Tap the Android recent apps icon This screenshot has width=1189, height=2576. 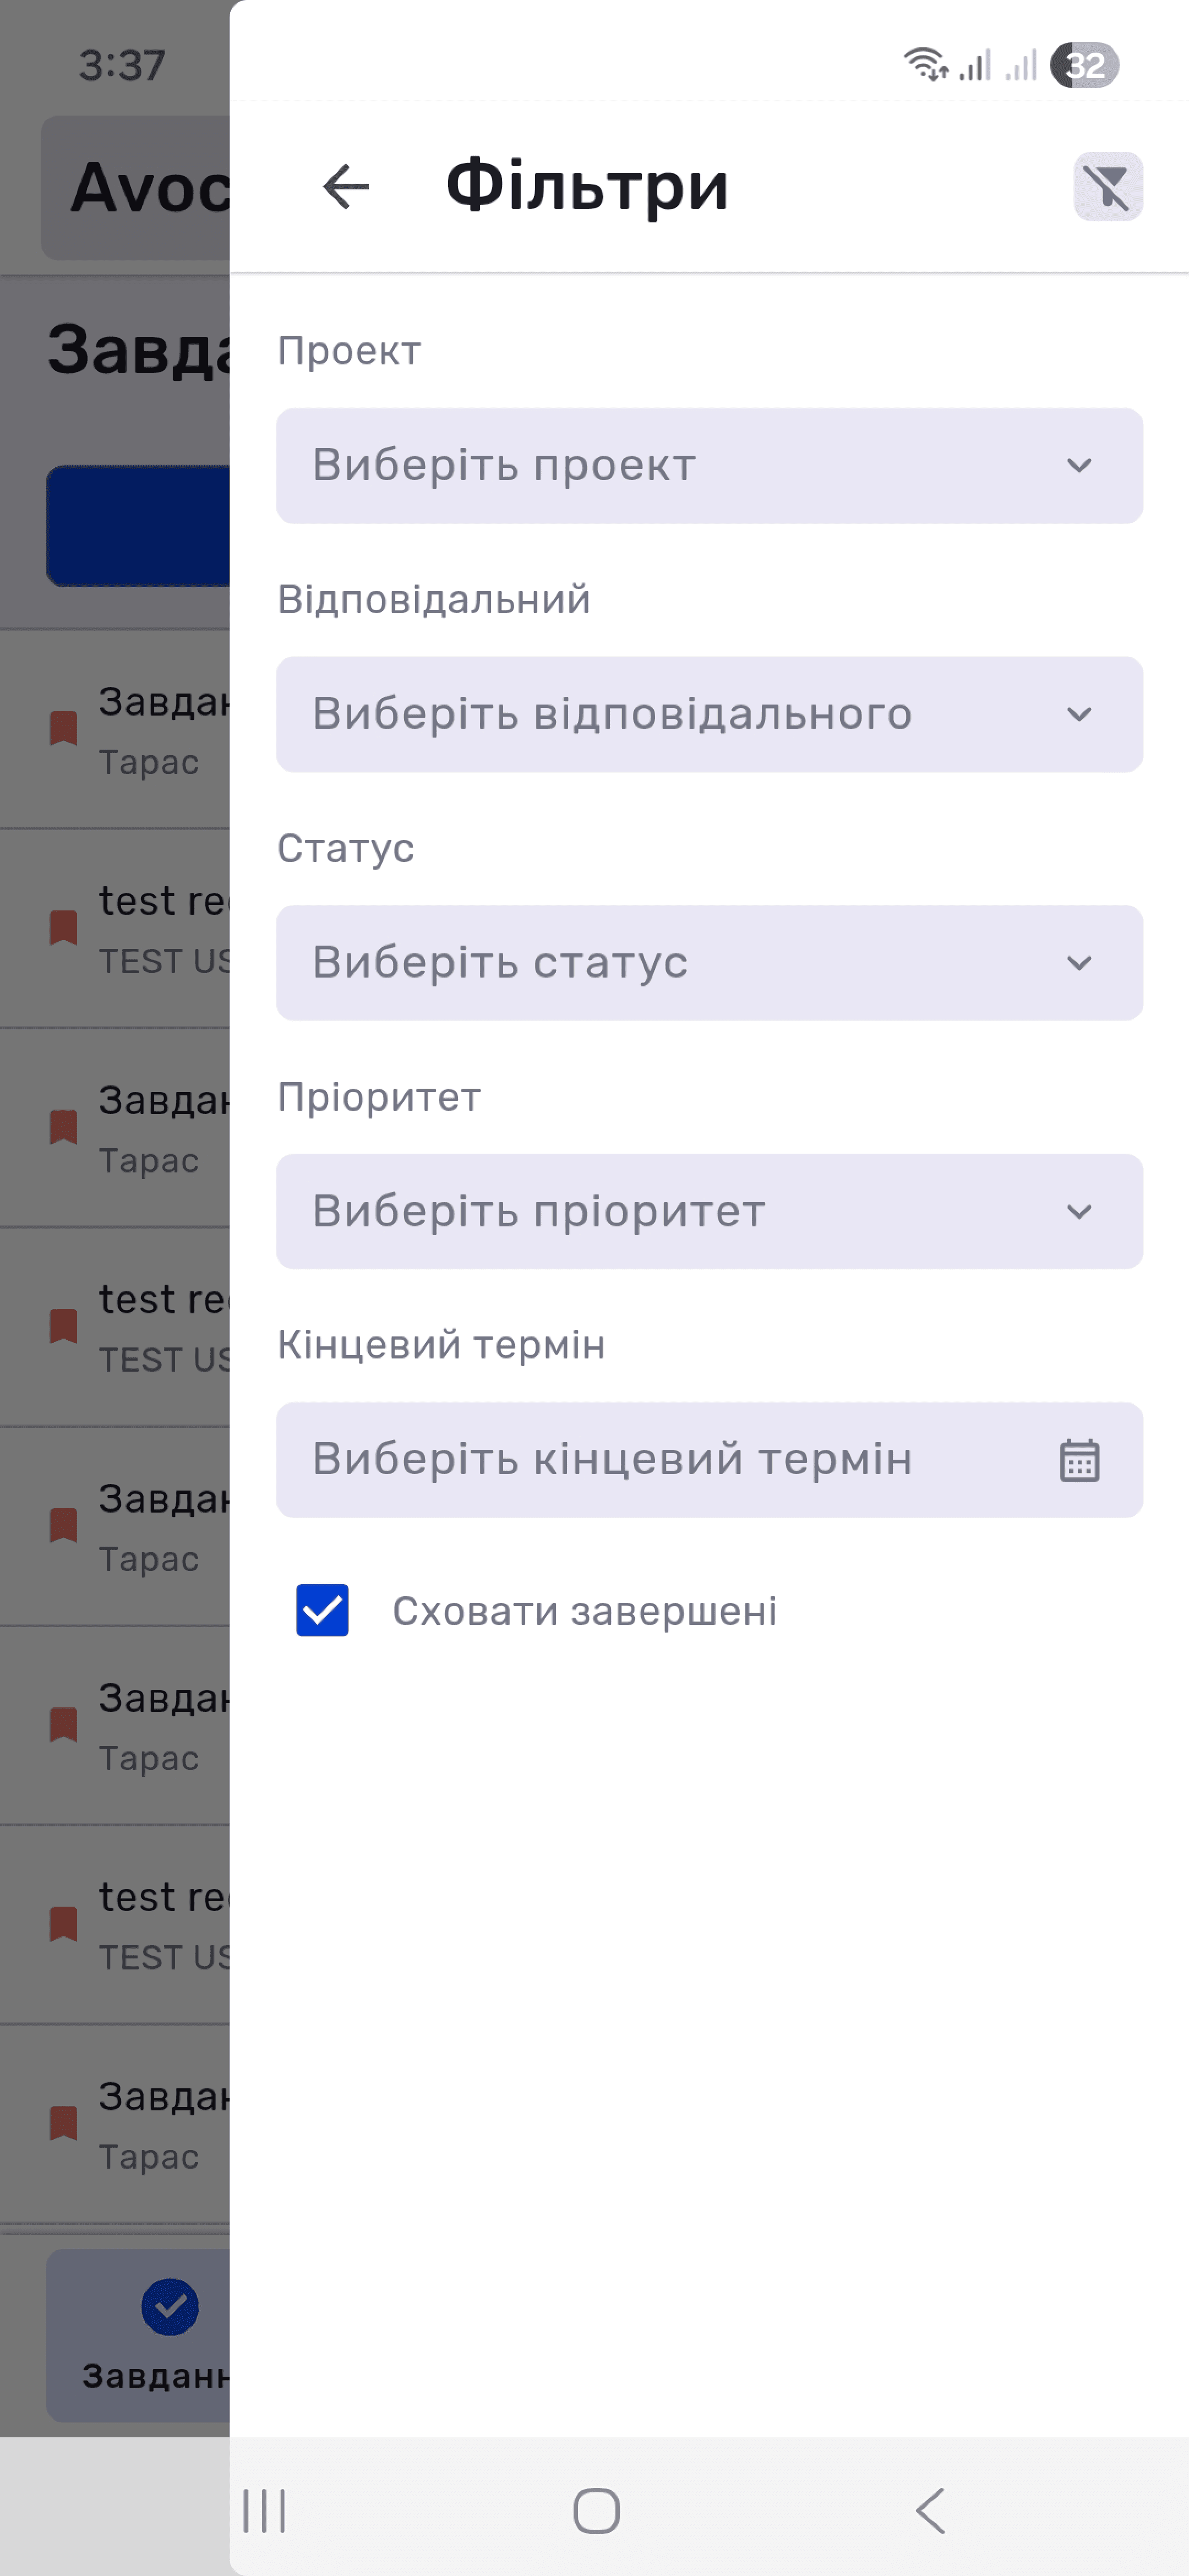pyautogui.click(x=265, y=2510)
